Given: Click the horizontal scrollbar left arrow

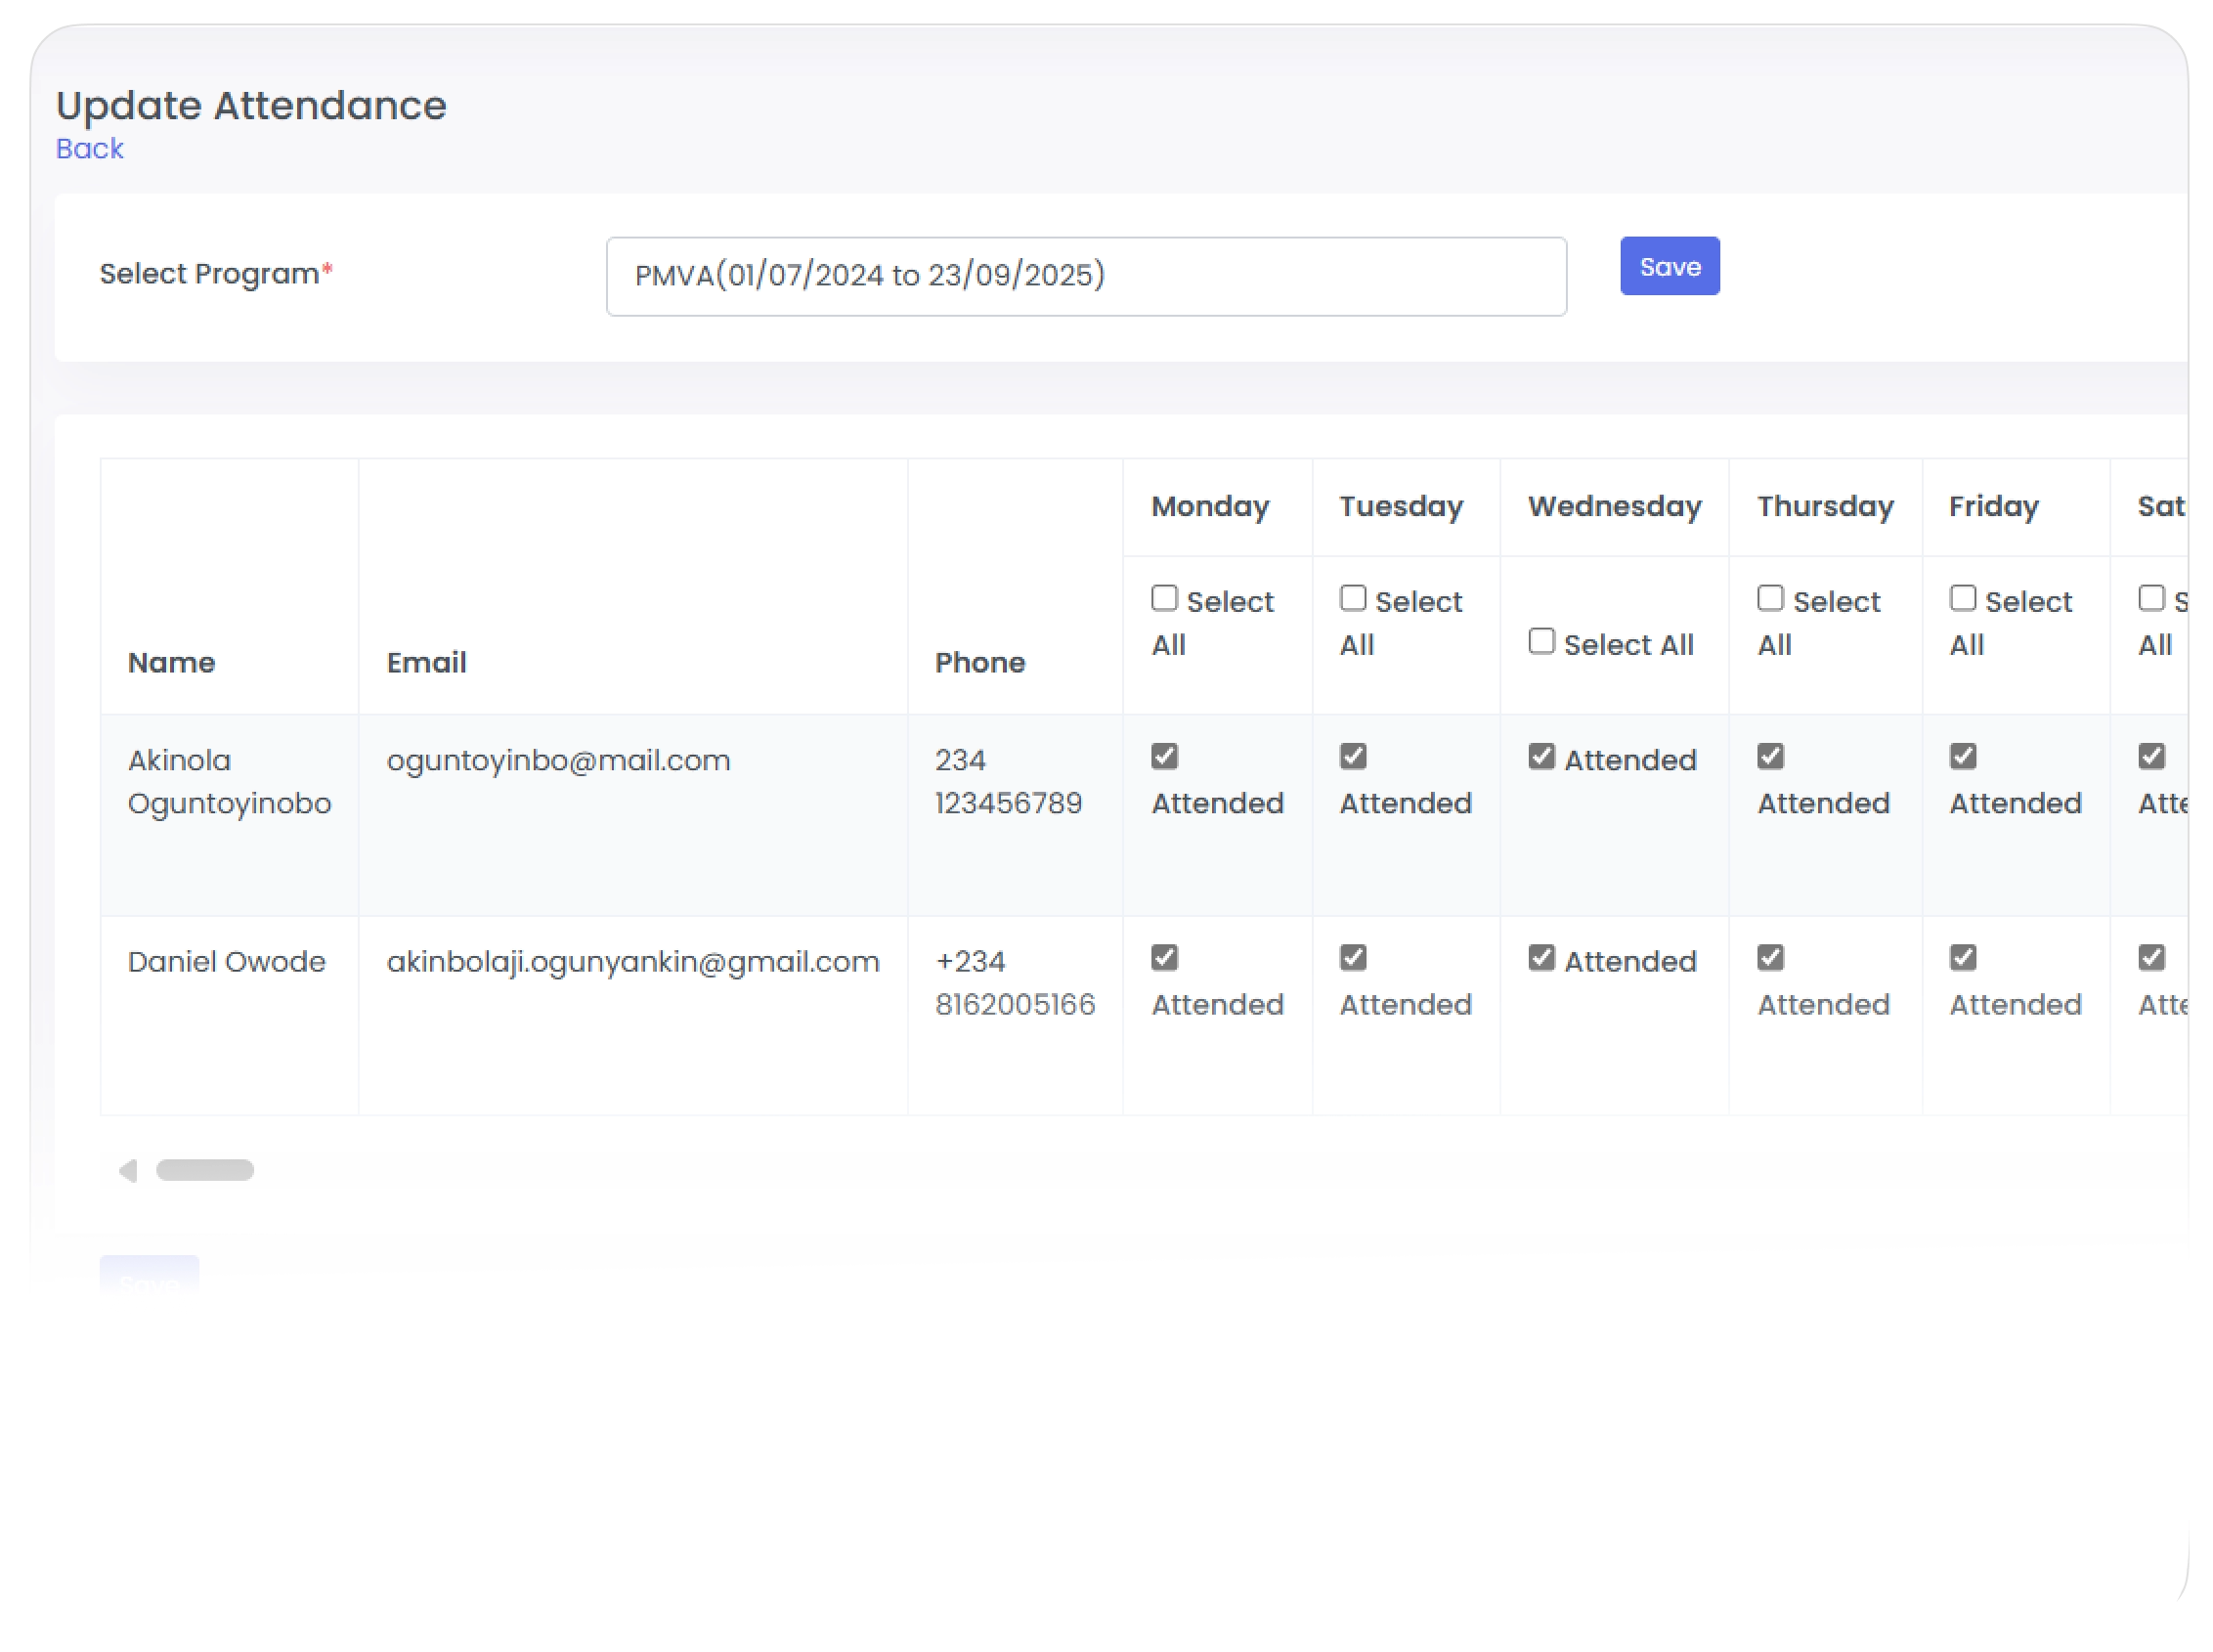Looking at the screenshot, I should 127,1170.
